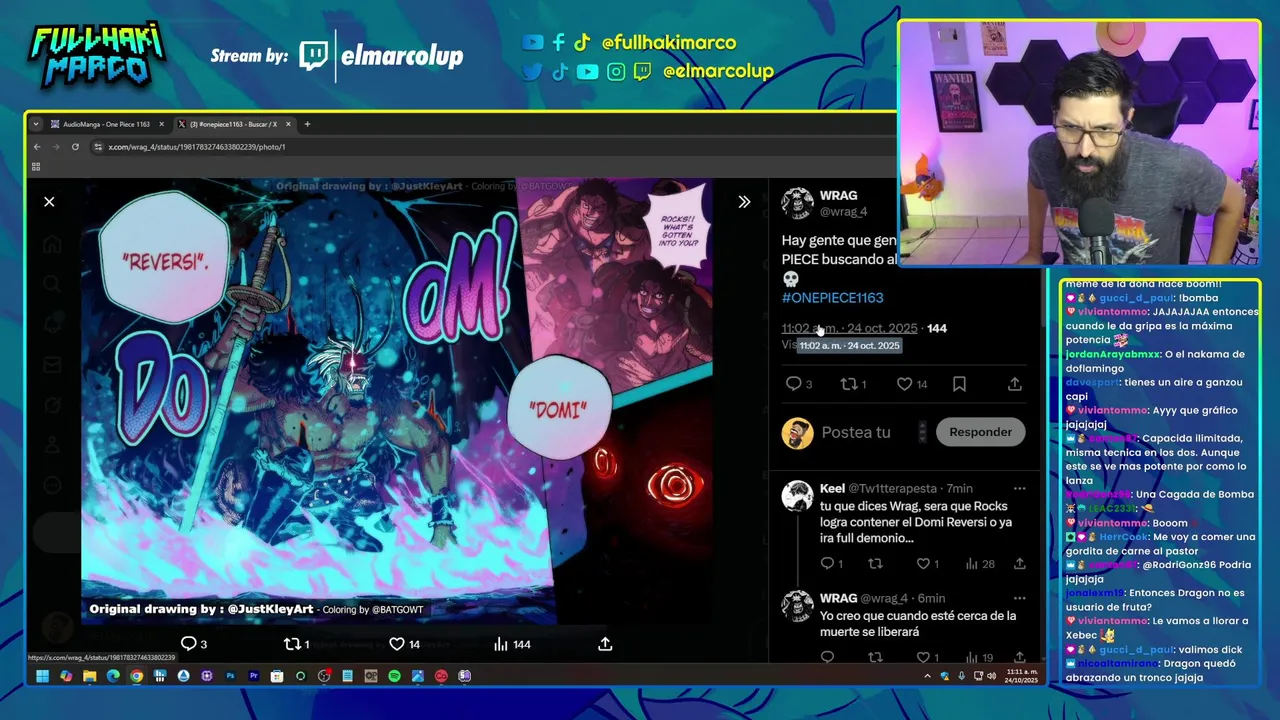This screenshot has height=720, width=1280.
Task: Open more options on WRAG's 6min reply
Action: (x=1019, y=598)
